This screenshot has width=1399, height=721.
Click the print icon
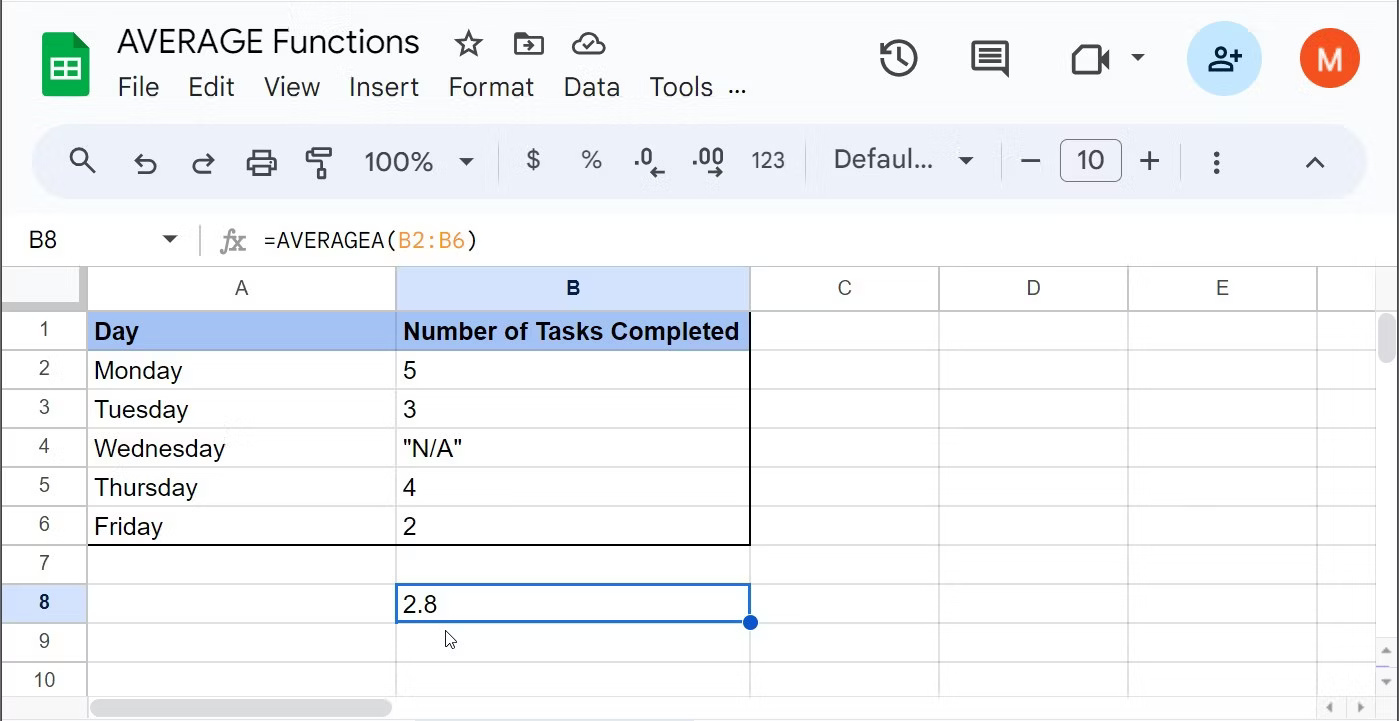(x=261, y=162)
